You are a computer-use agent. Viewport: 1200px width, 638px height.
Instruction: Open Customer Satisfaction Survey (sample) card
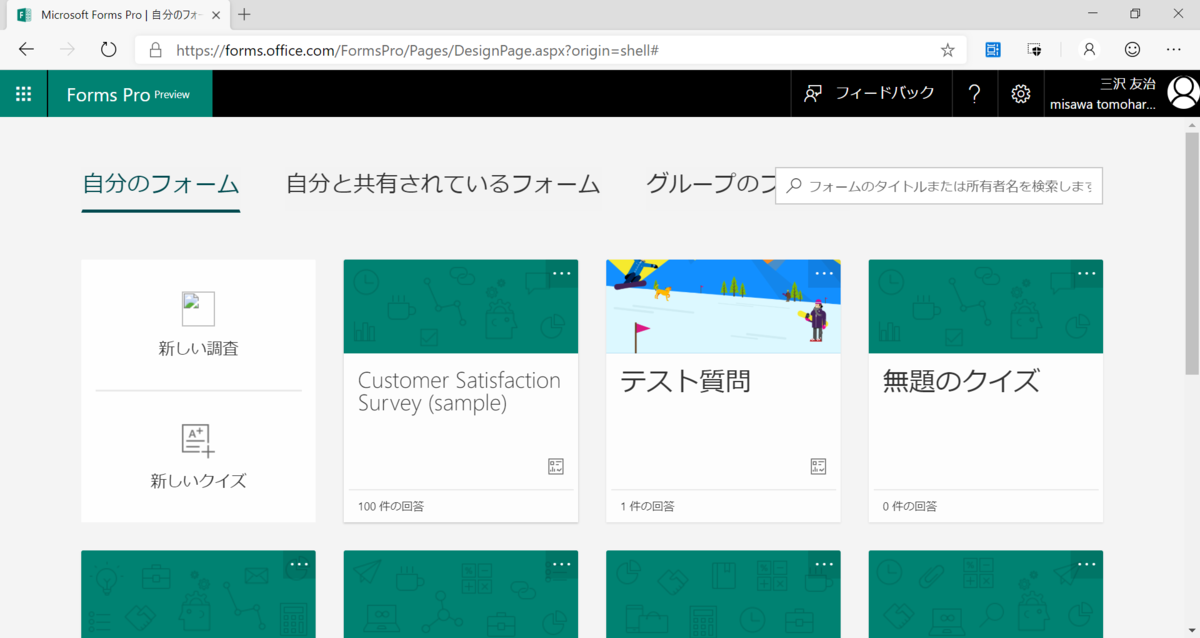[x=461, y=391]
